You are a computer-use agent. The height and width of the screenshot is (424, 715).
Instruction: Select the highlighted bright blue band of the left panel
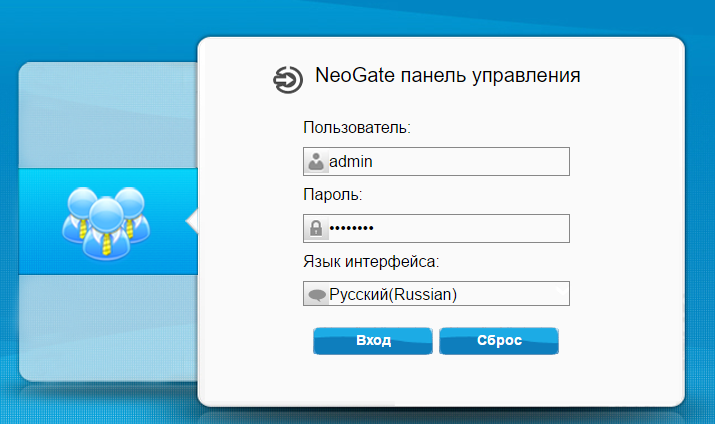(108, 221)
